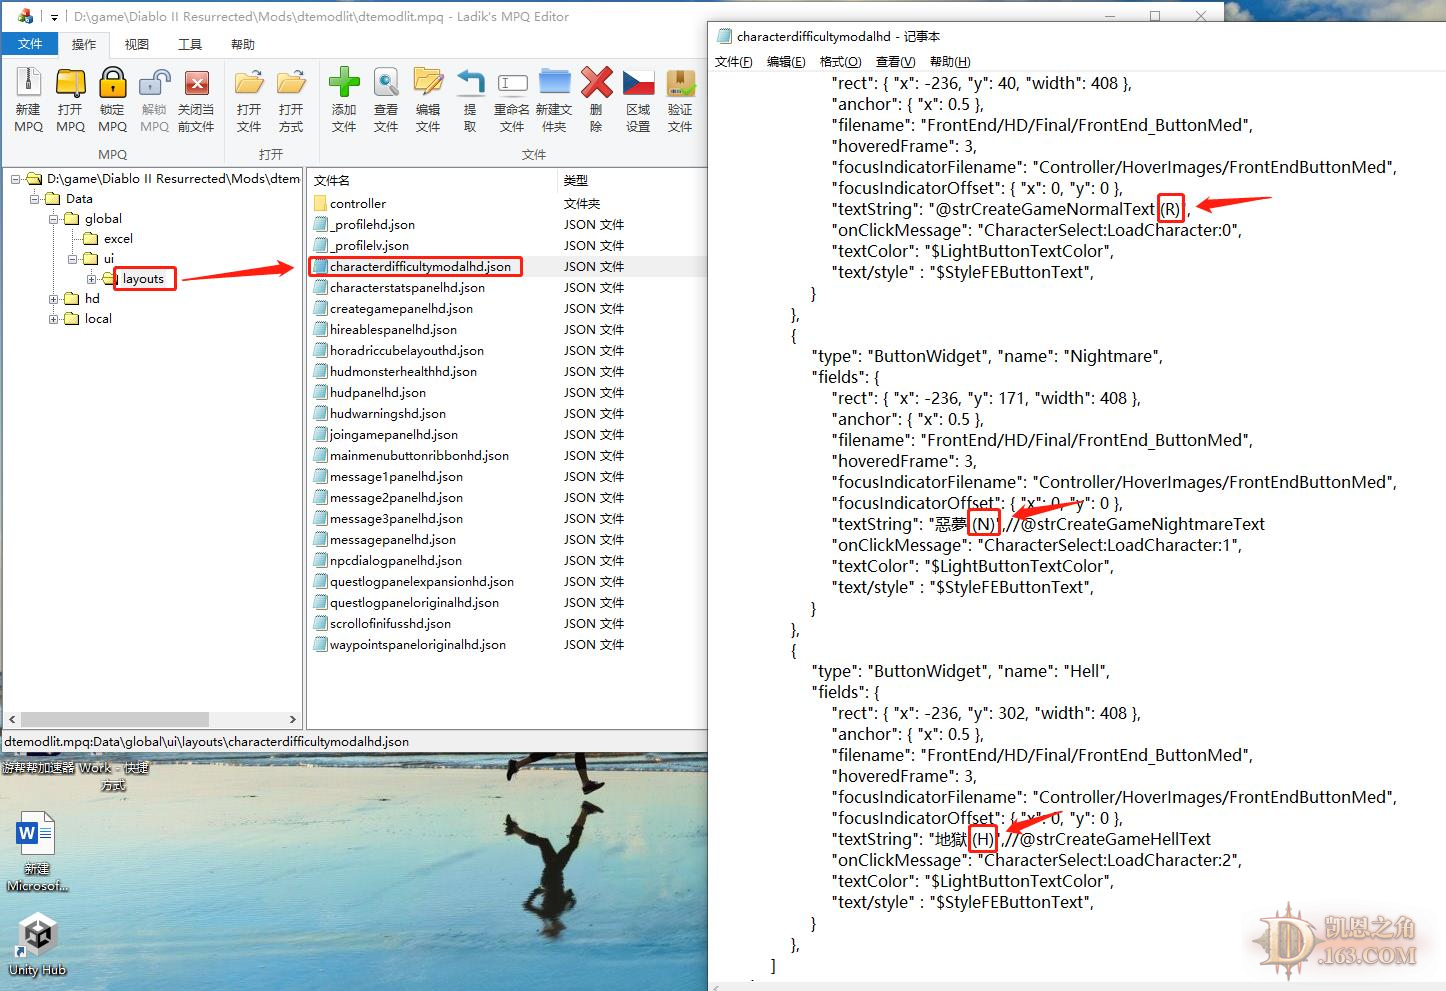Open Notepad 格式(O) menu
The width and height of the screenshot is (1446, 991).
click(x=840, y=62)
